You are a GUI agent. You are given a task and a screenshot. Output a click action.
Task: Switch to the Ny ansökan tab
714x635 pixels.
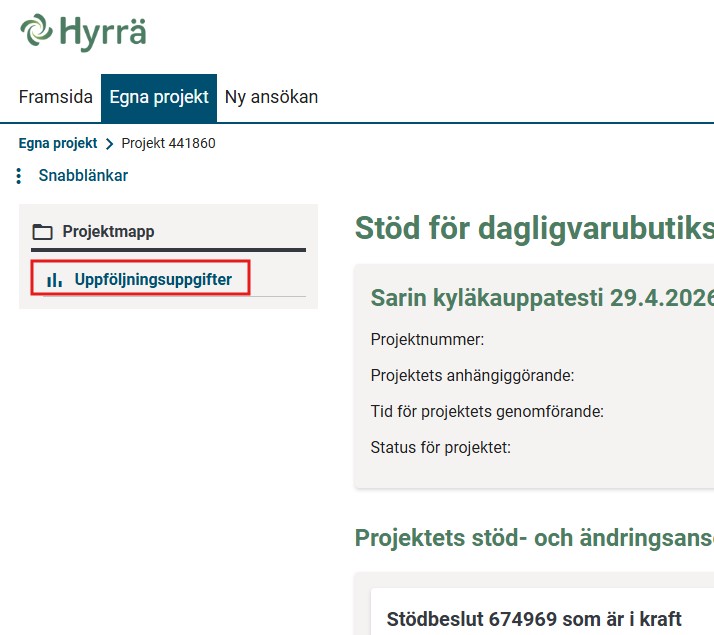(271, 97)
